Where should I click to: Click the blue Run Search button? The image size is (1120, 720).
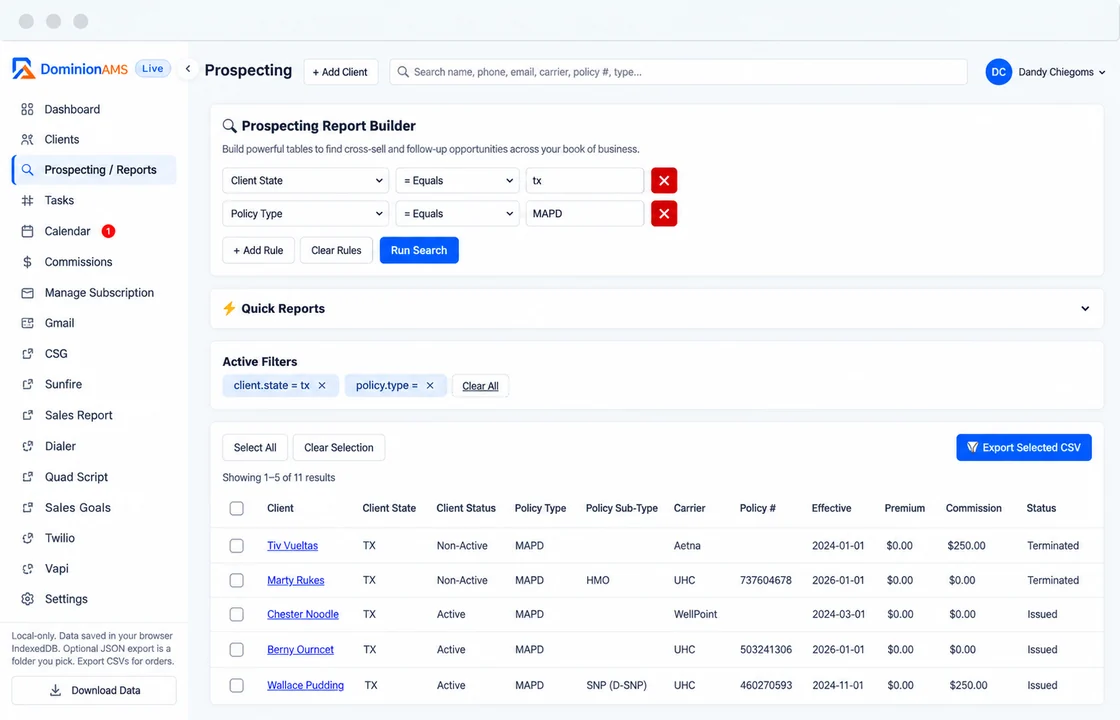pyautogui.click(x=419, y=251)
